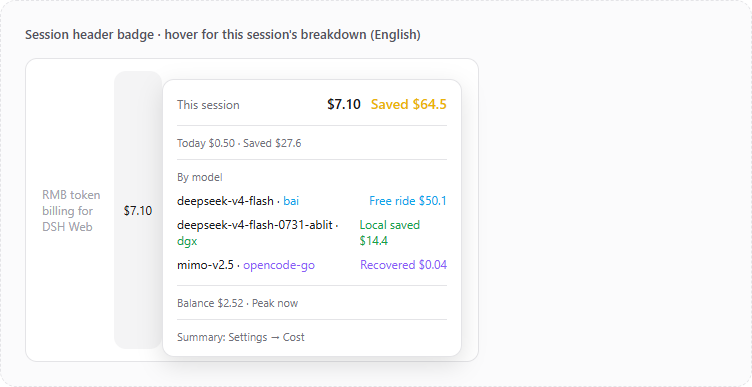Click the 'Recovered $0.04' label
Viewport: 752px width, 387px height.
coord(403,265)
